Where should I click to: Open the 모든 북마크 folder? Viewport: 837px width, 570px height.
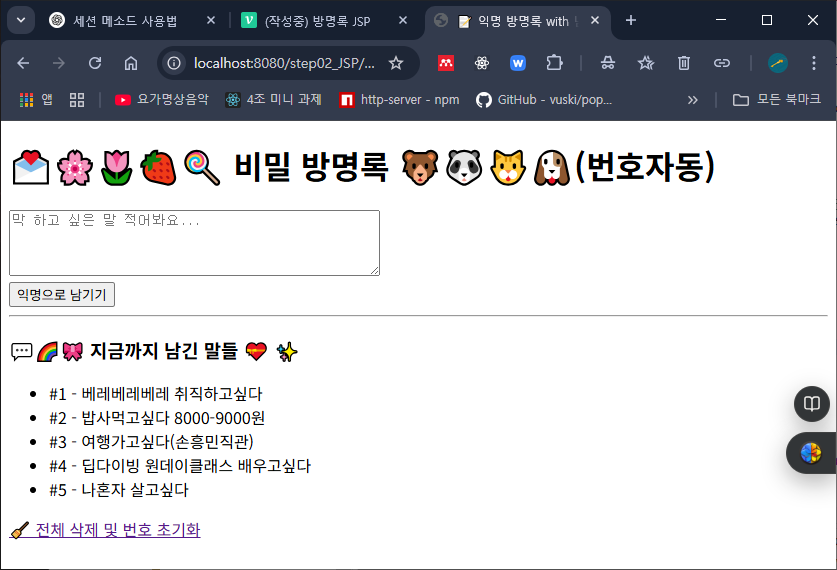pos(777,100)
